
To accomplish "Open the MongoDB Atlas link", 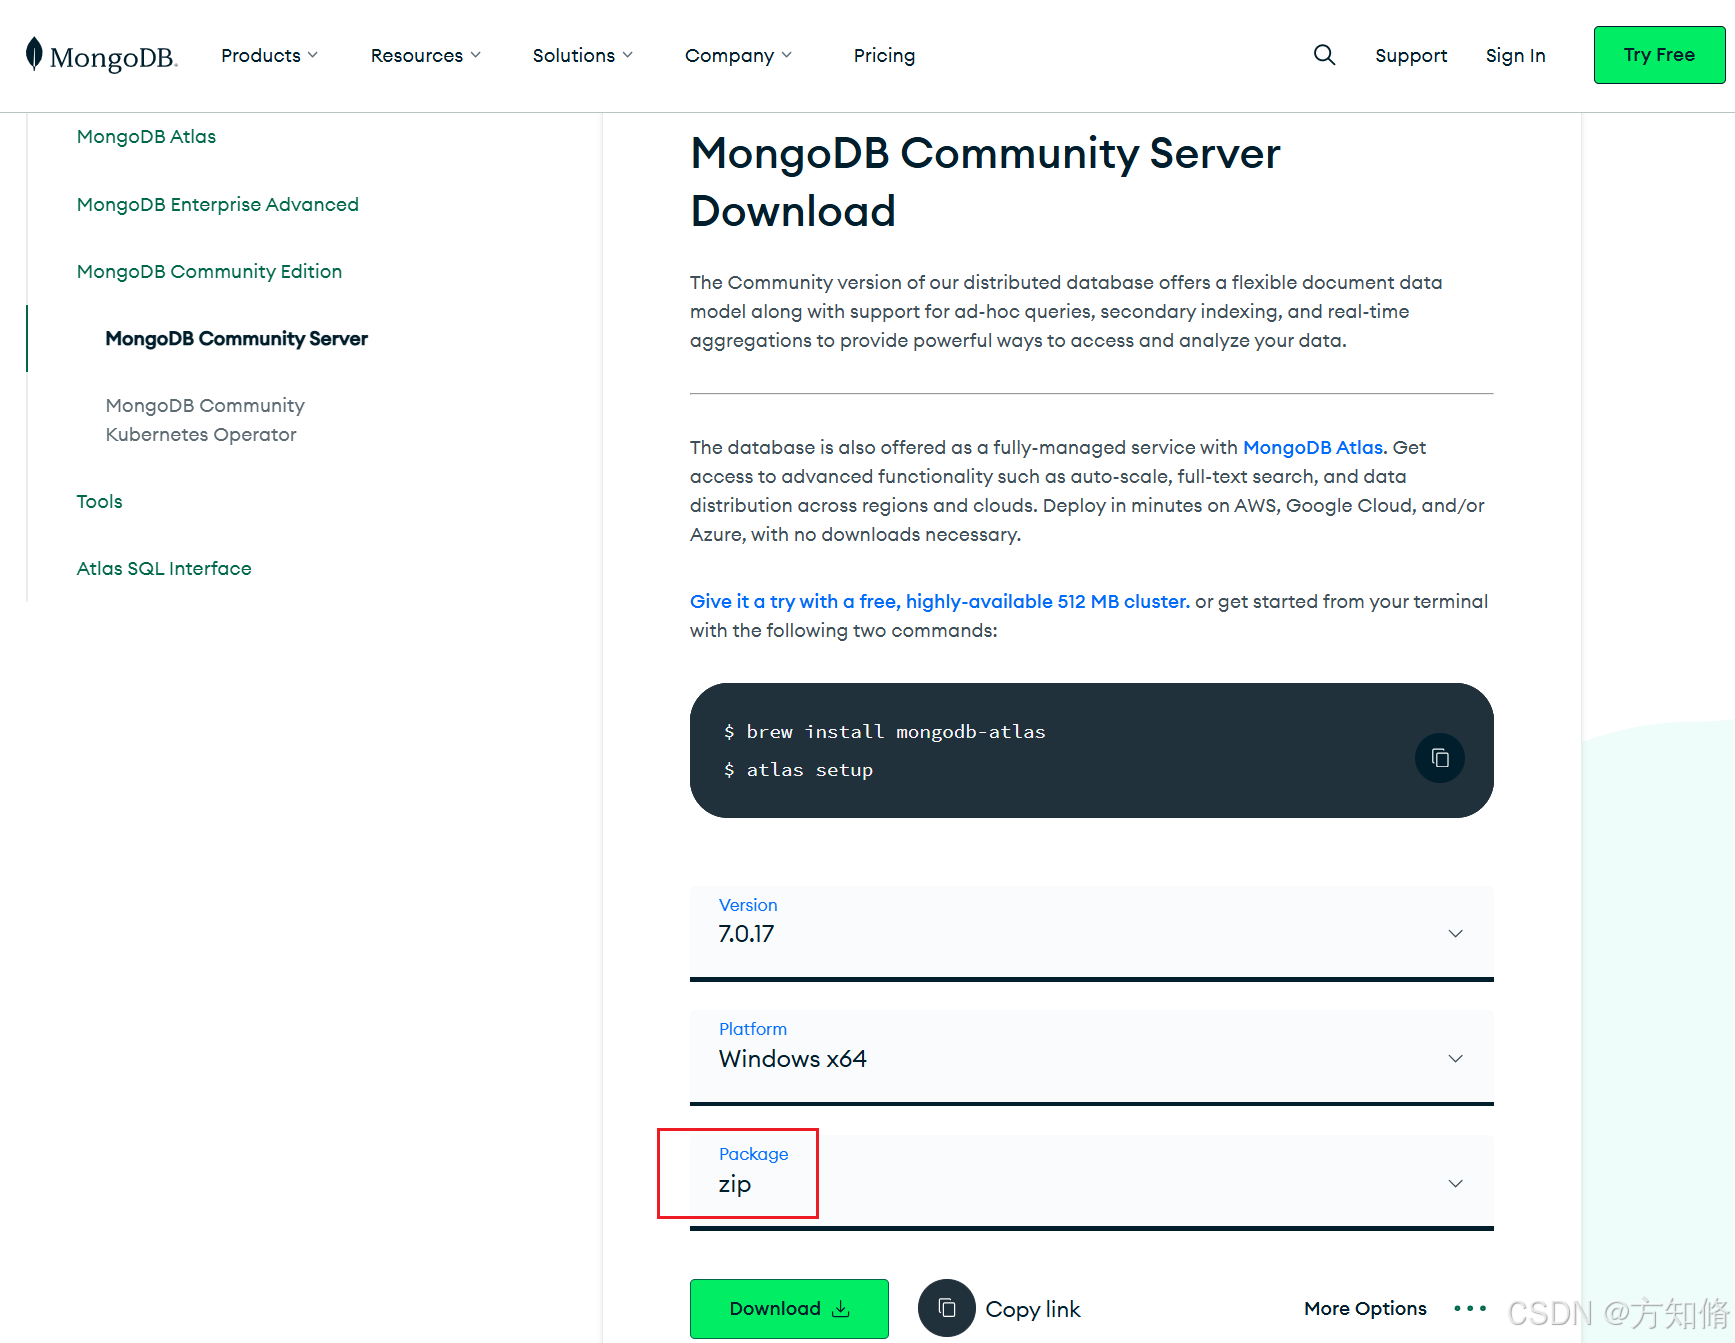I will coord(1313,447).
